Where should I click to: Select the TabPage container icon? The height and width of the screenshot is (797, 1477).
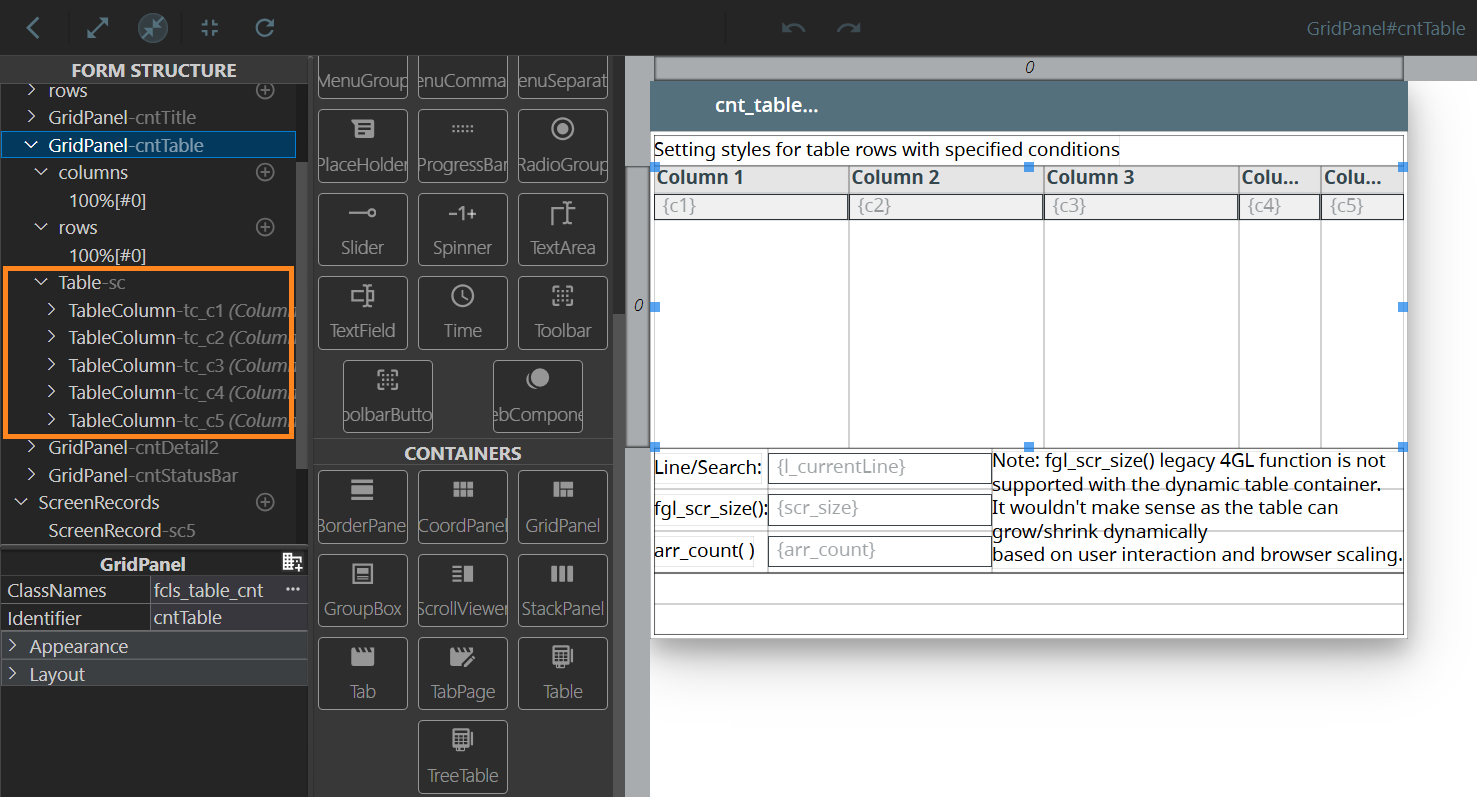pyautogui.click(x=462, y=673)
